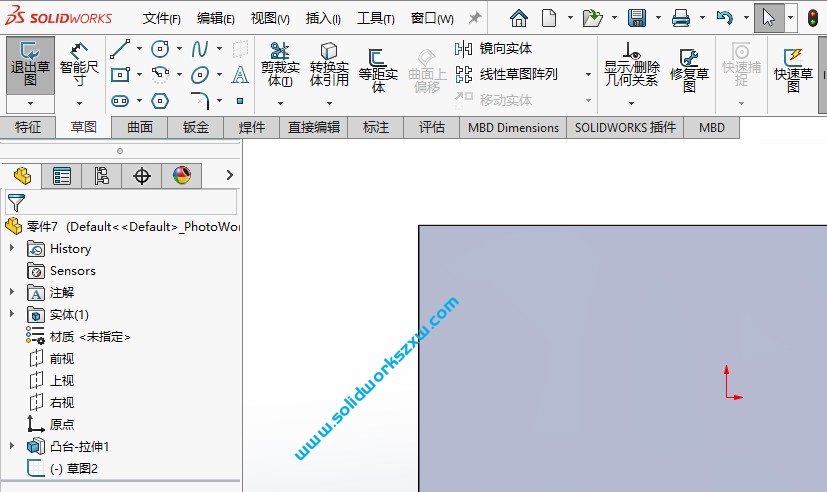Viewport: 827px width, 492px height.
Task: Open the 插入(I) menu
Action: (x=322, y=19)
